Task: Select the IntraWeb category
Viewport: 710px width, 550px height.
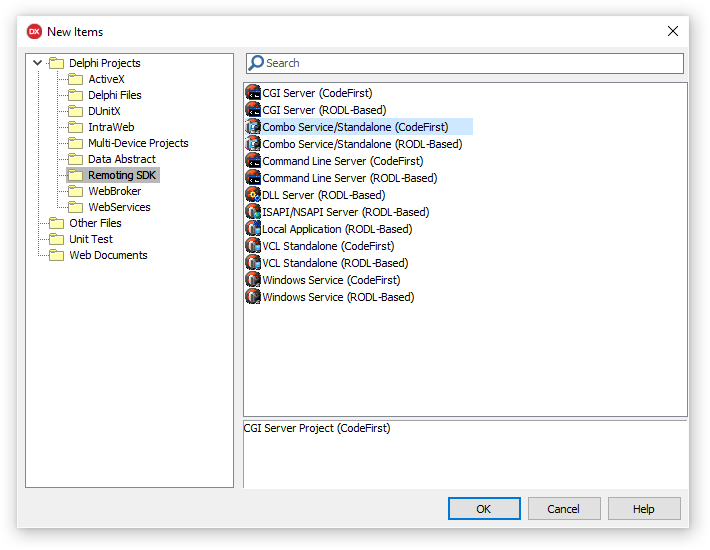Action: [x=111, y=127]
